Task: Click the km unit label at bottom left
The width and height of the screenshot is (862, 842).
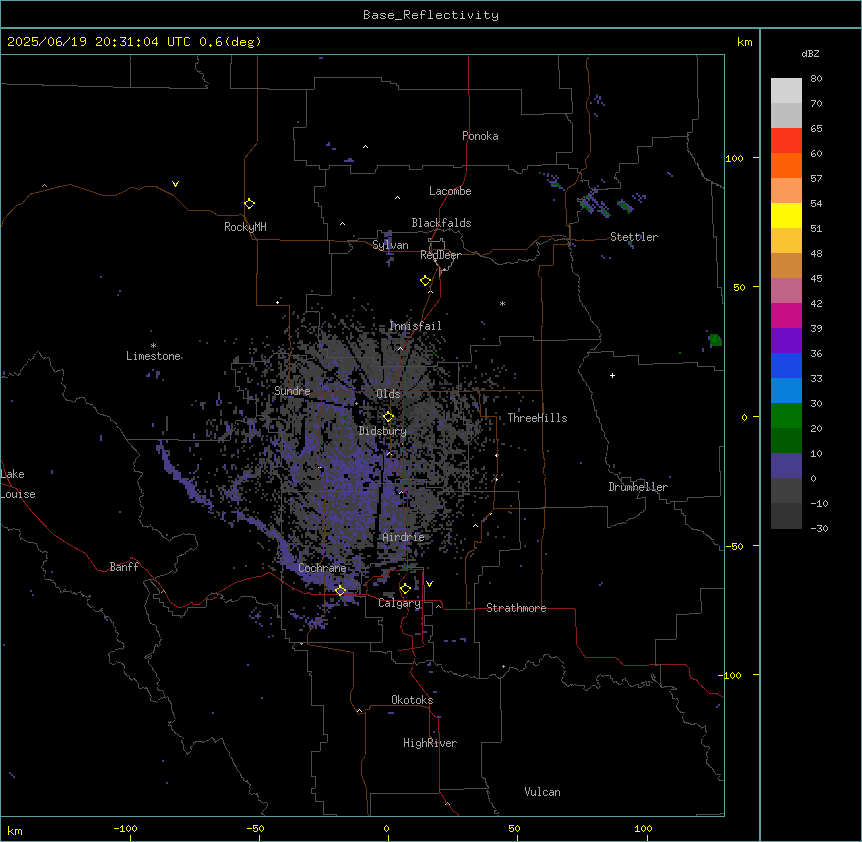Action: 15,830
